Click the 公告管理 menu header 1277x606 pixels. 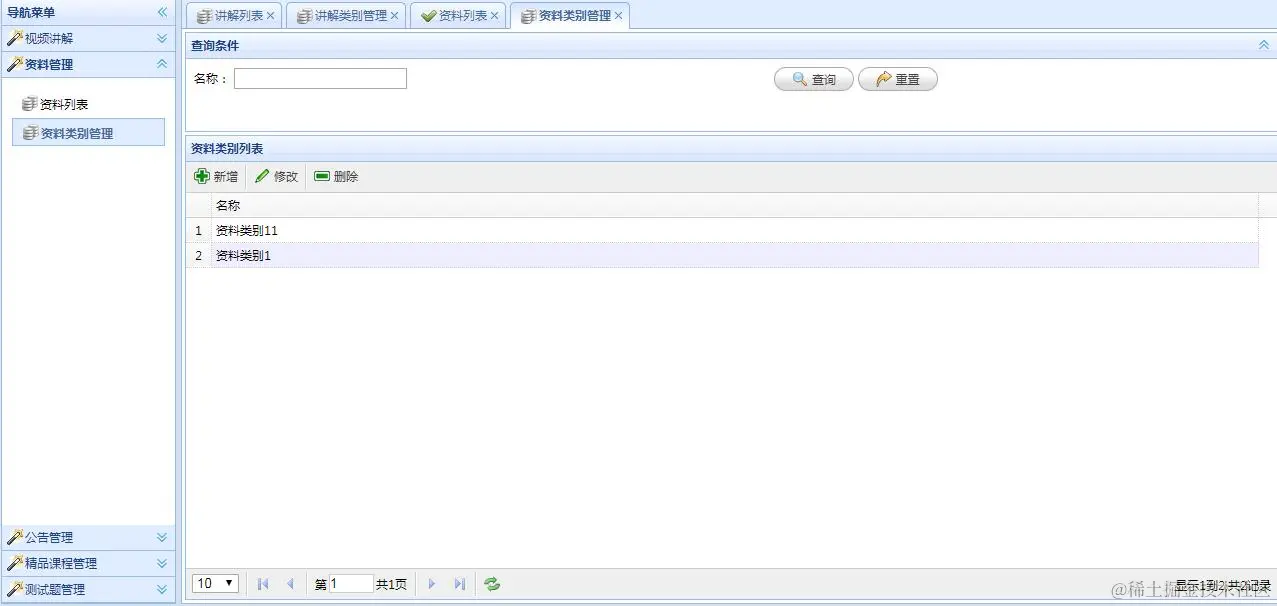[88, 537]
